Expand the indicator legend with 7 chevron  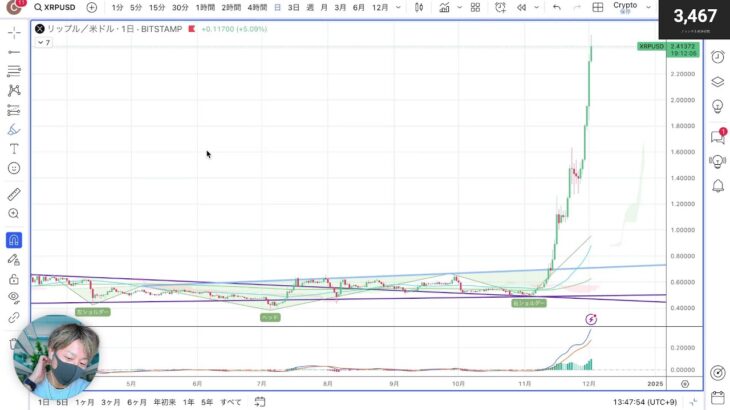[44, 43]
